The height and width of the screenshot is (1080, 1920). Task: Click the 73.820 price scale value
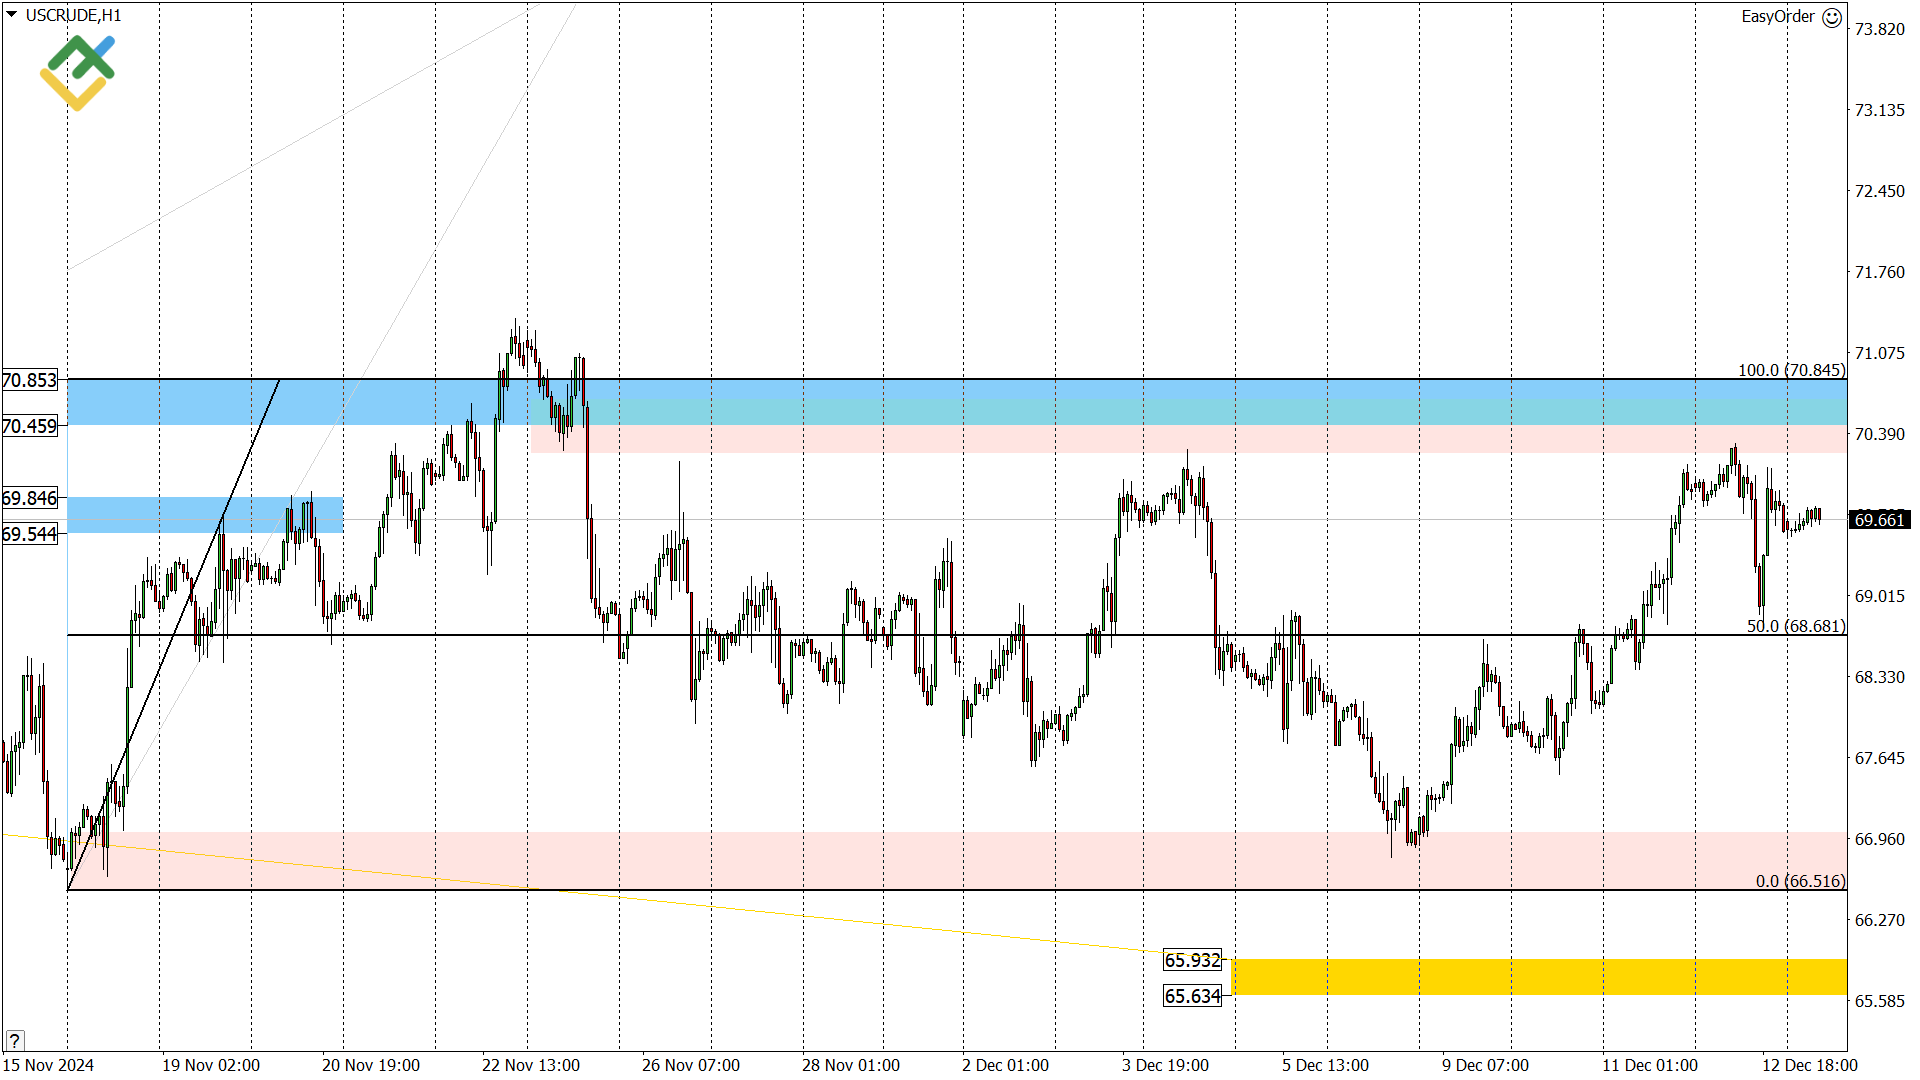(1879, 29)
